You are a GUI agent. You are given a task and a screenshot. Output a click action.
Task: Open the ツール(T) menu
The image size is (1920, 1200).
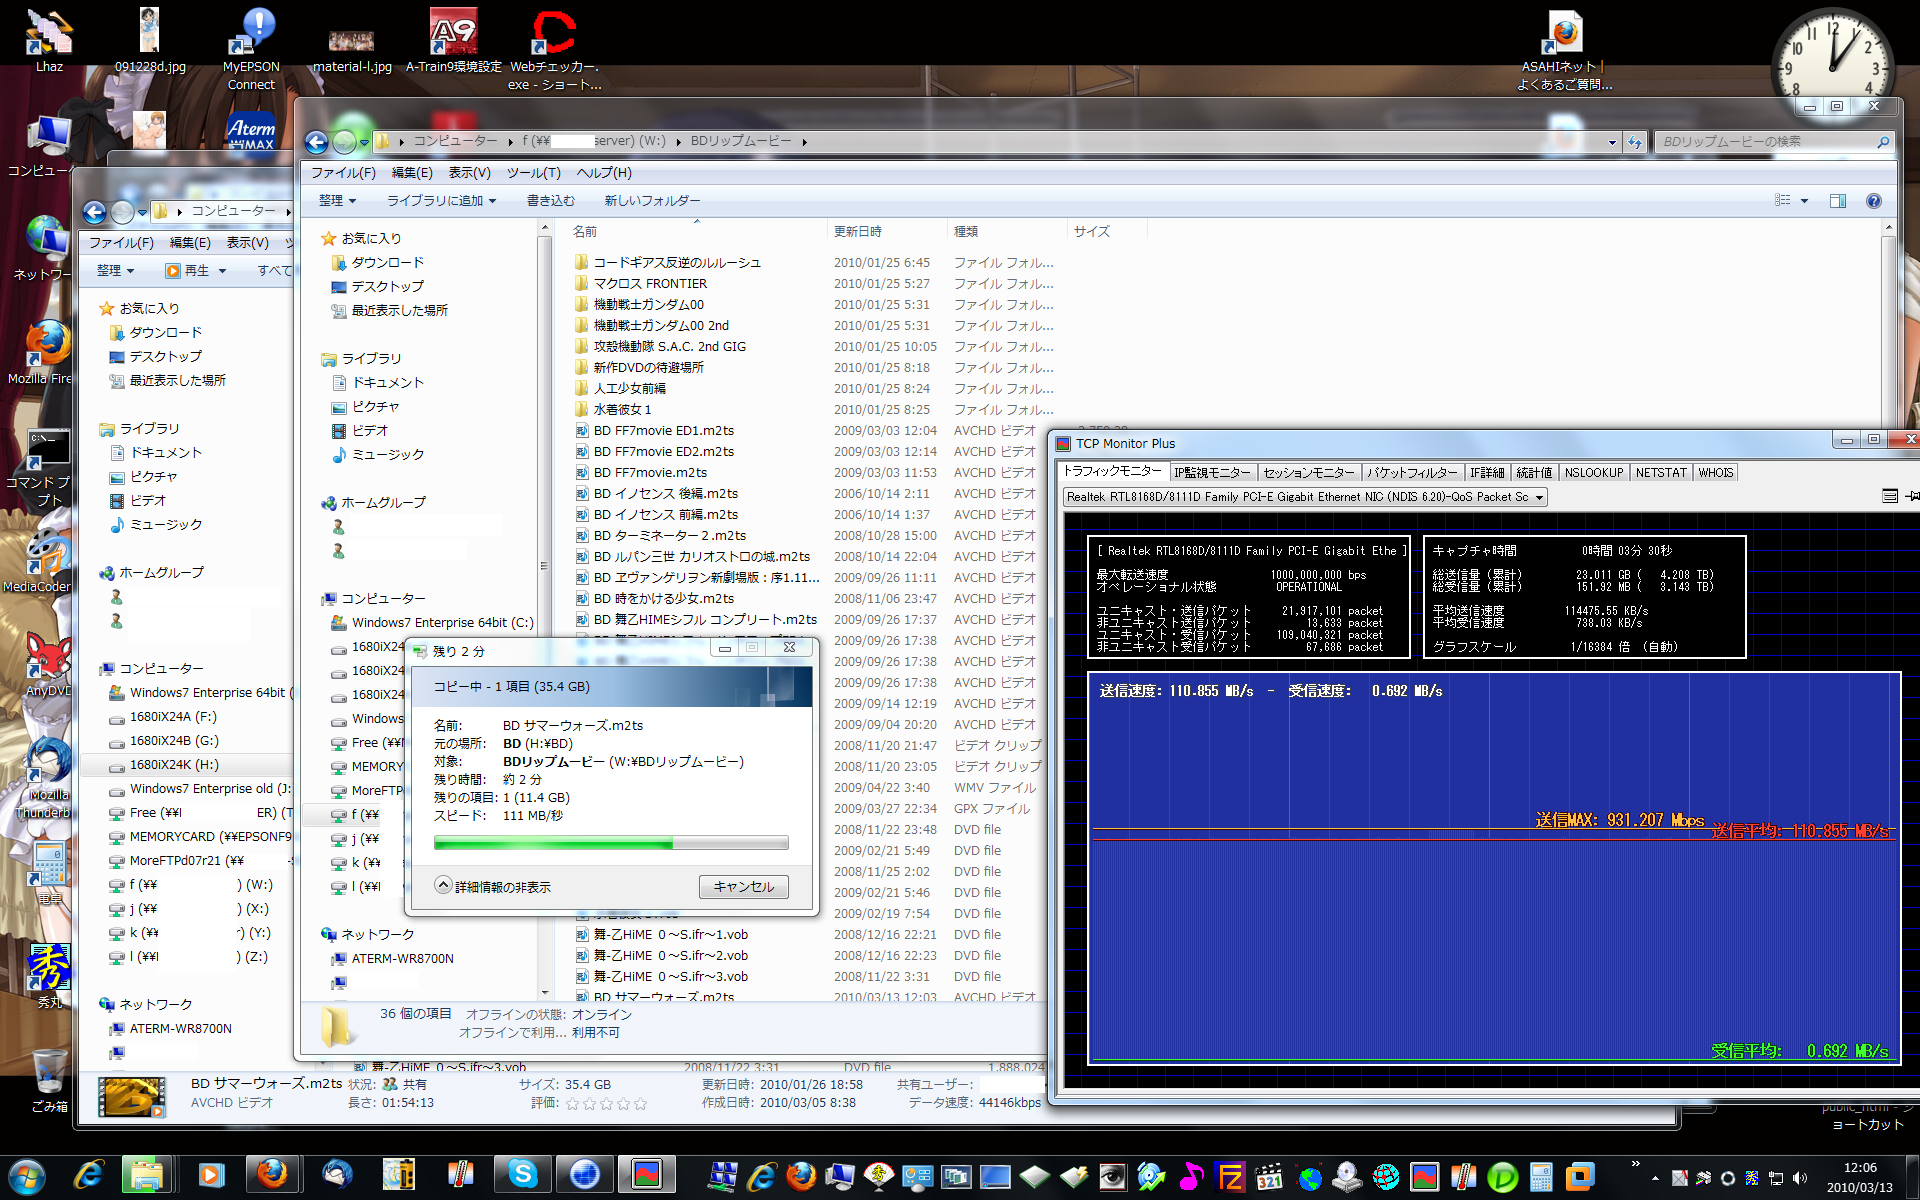click(x=533, y=173)
